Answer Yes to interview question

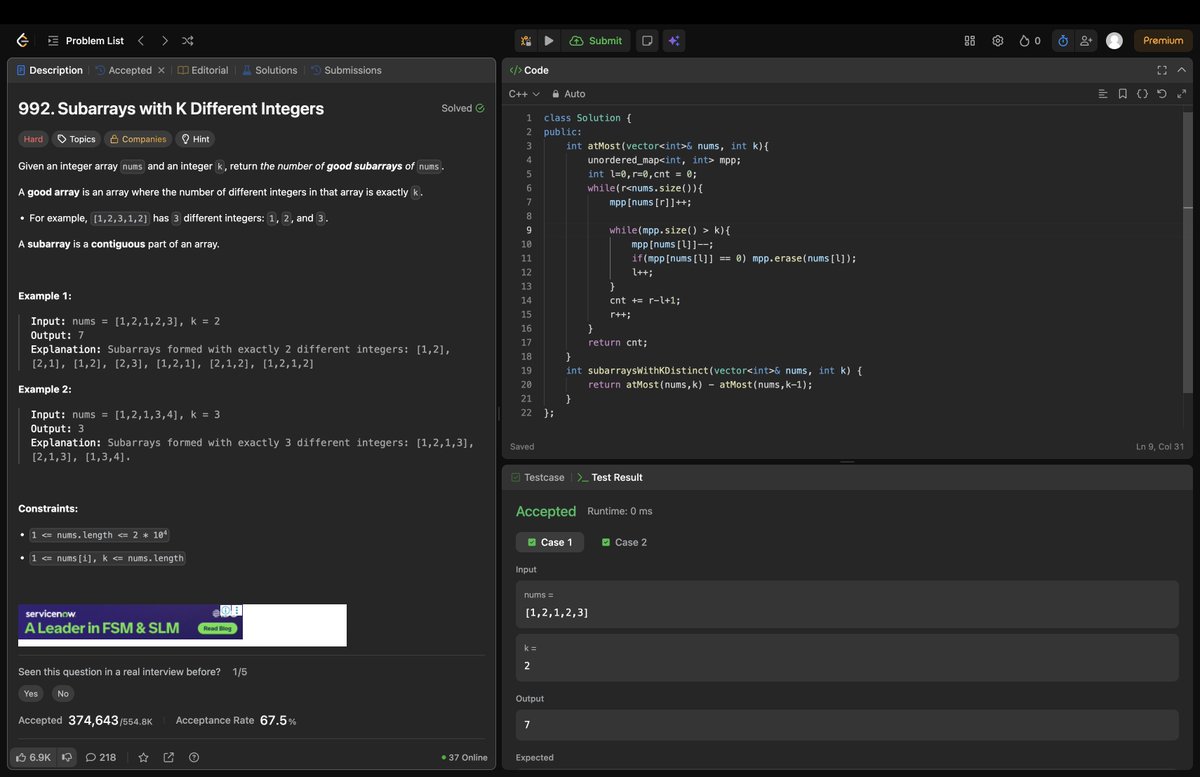point(31,694)
